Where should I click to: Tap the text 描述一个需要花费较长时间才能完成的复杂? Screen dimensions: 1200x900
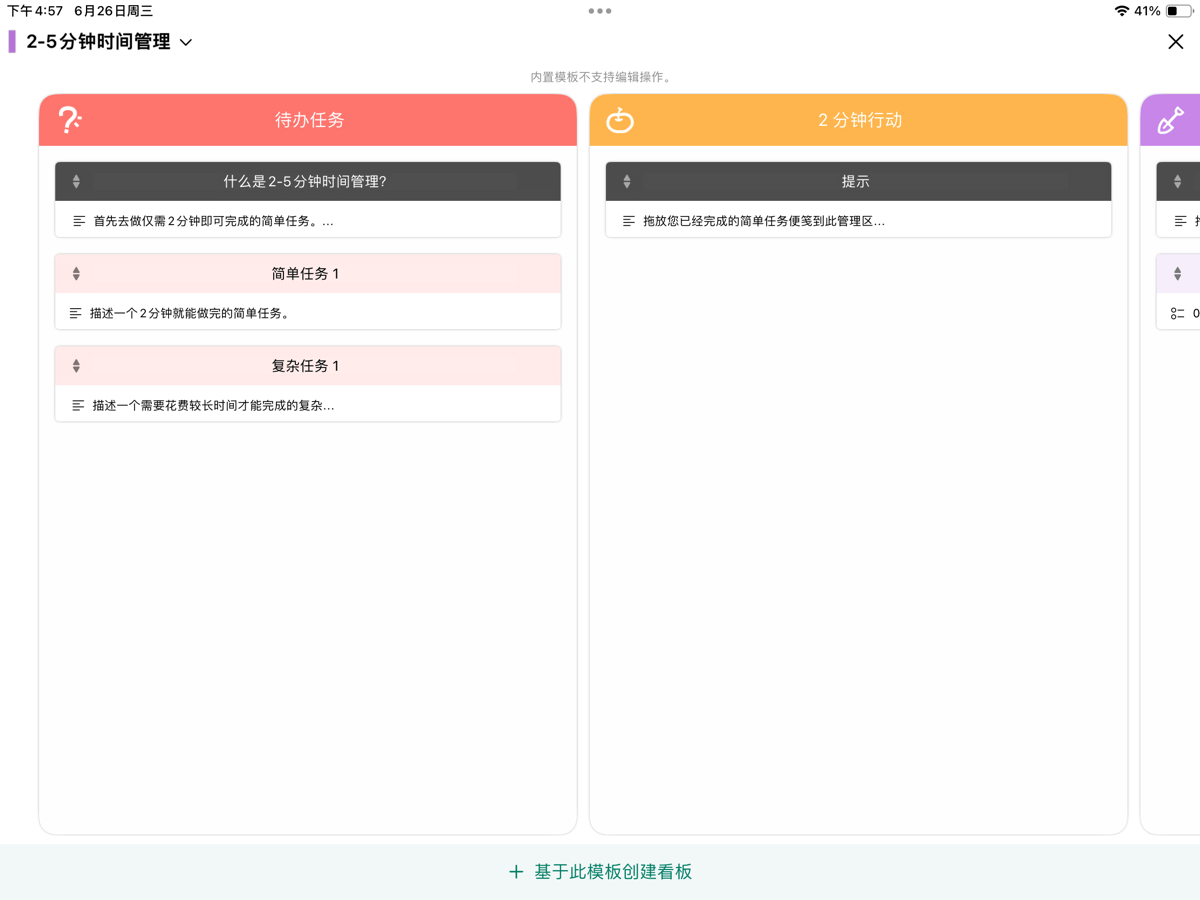point(213,405)
